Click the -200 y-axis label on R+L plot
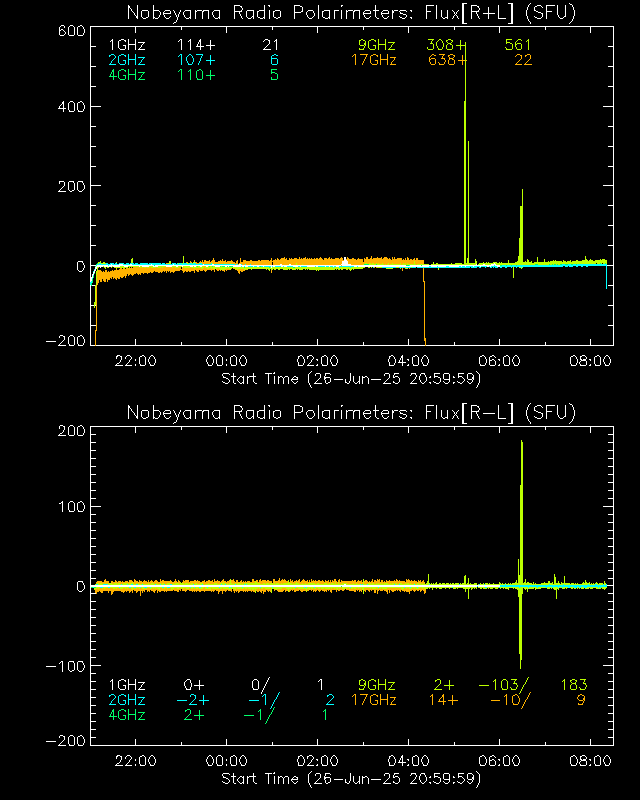640x800 pixels. pos(65,341)
